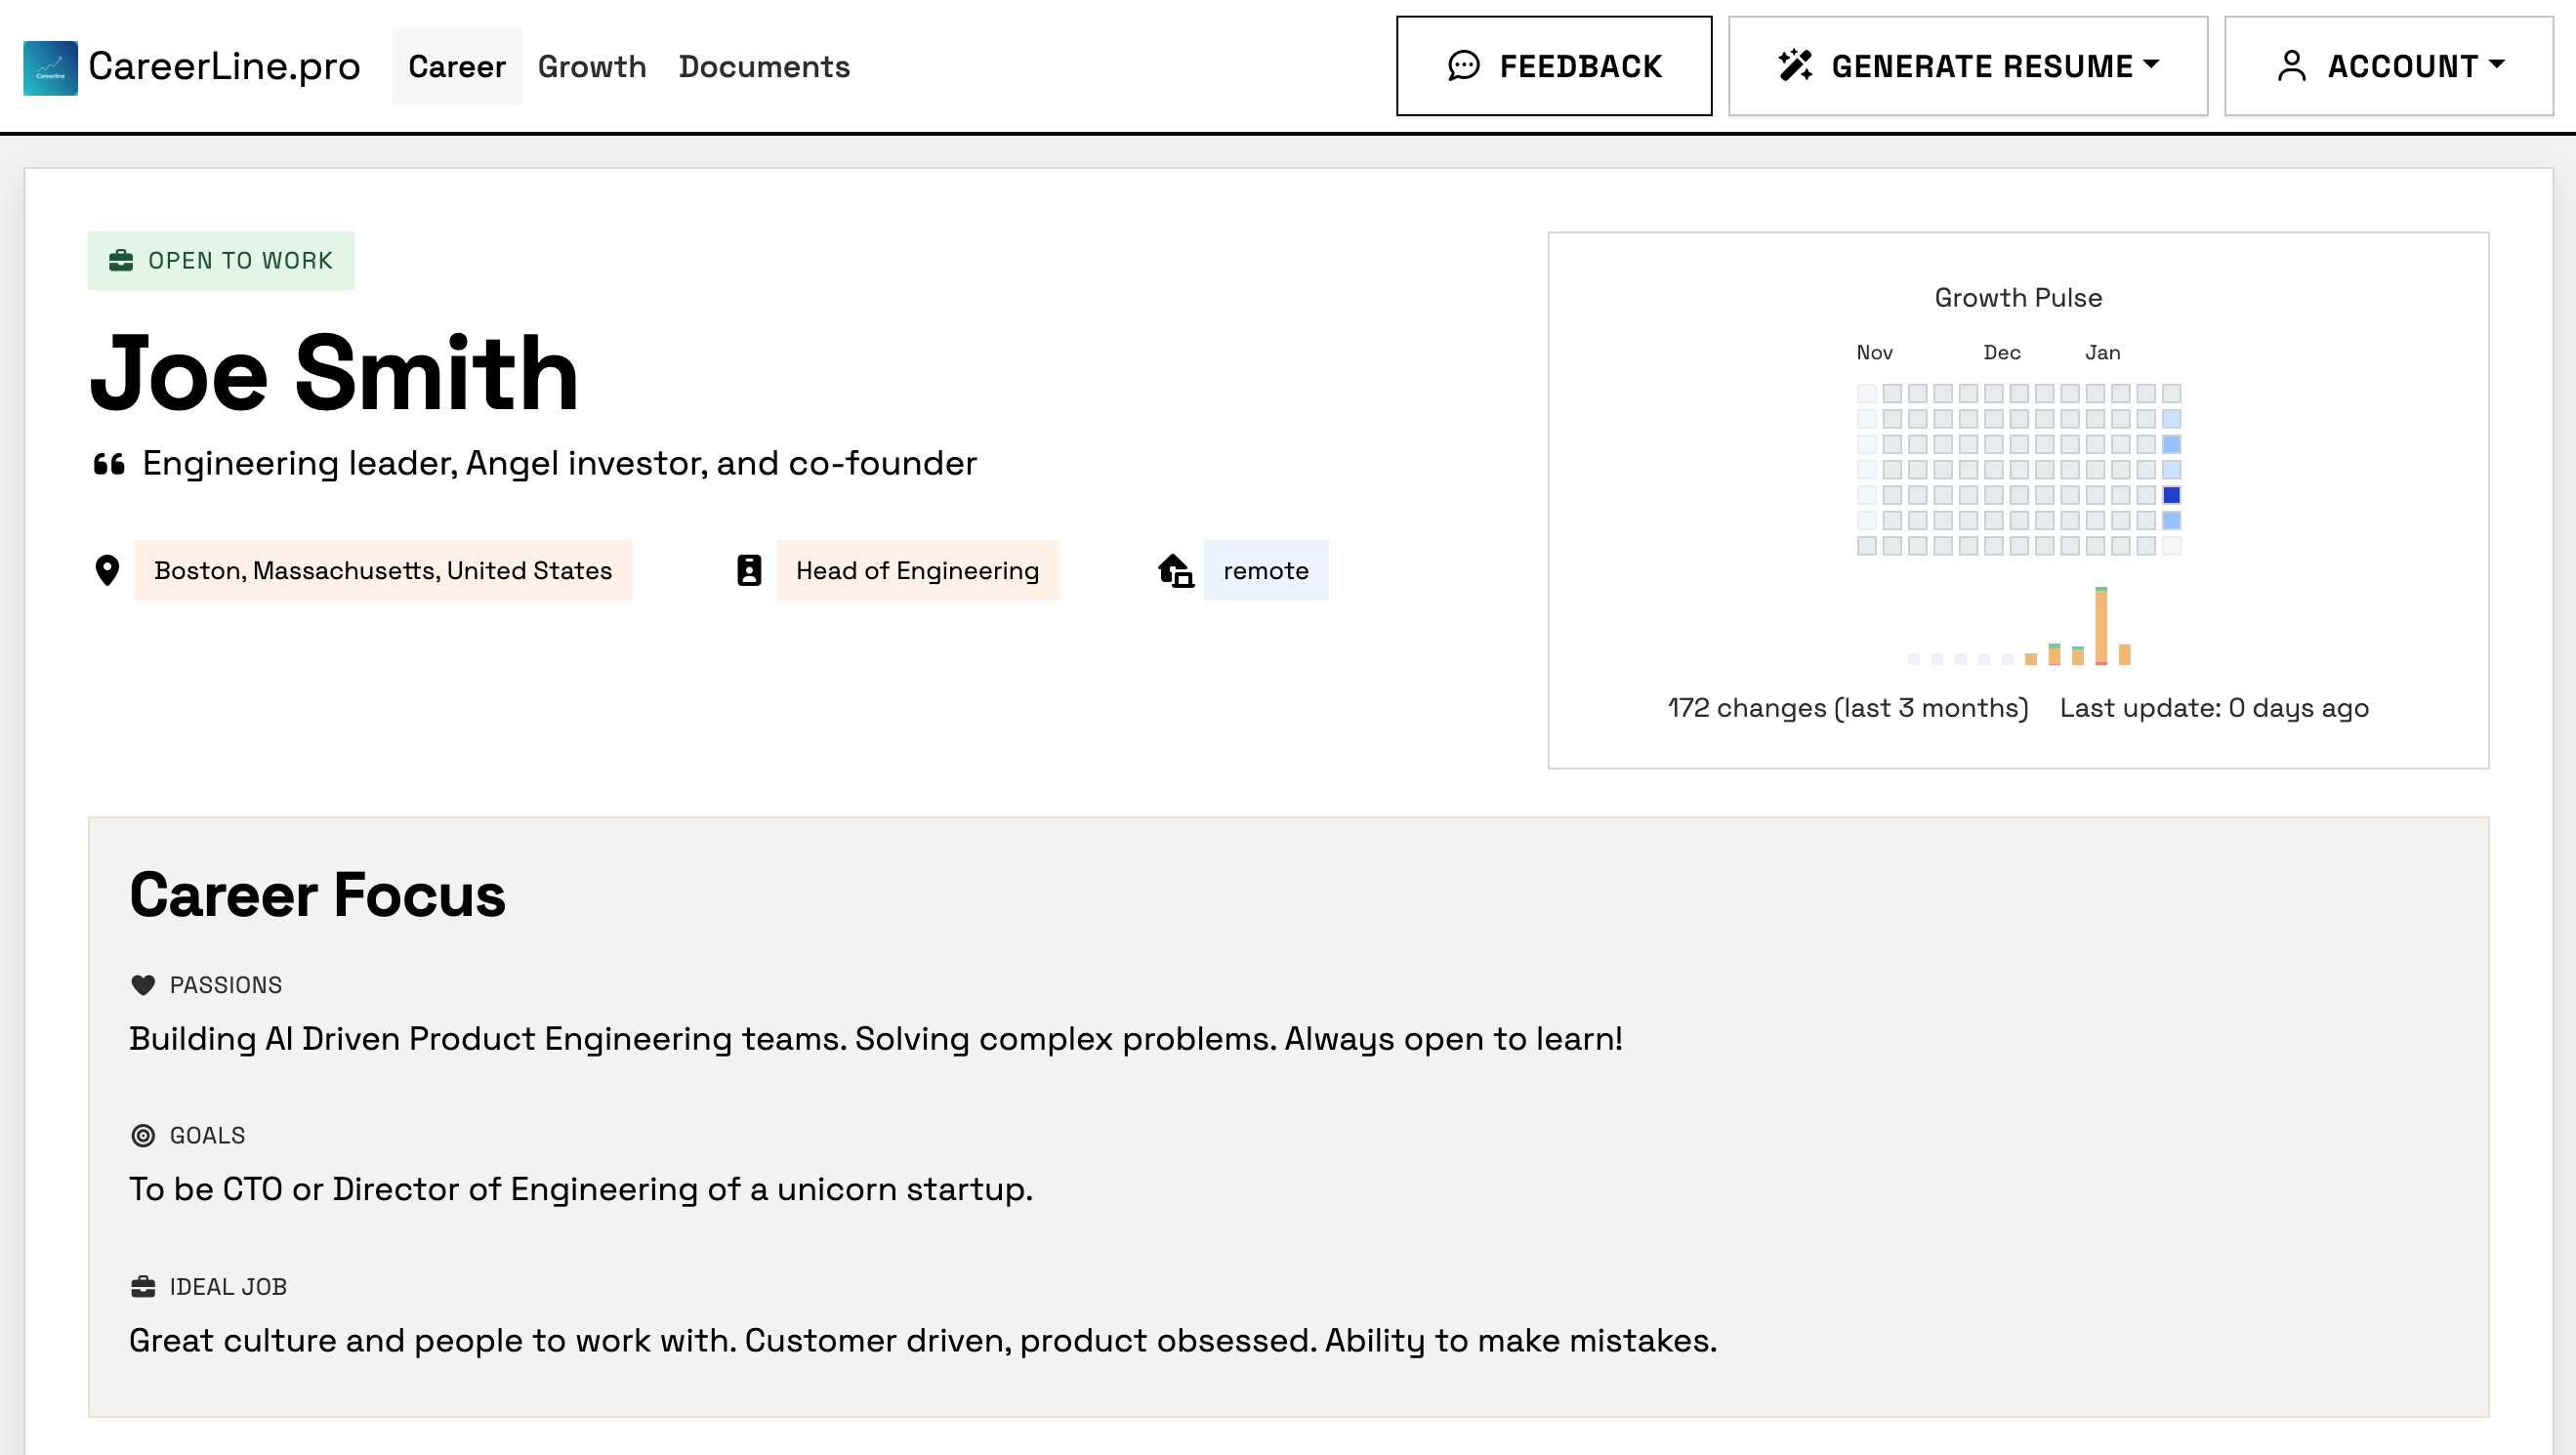Toggle the Open to Work status badge

tap(221, 259)
